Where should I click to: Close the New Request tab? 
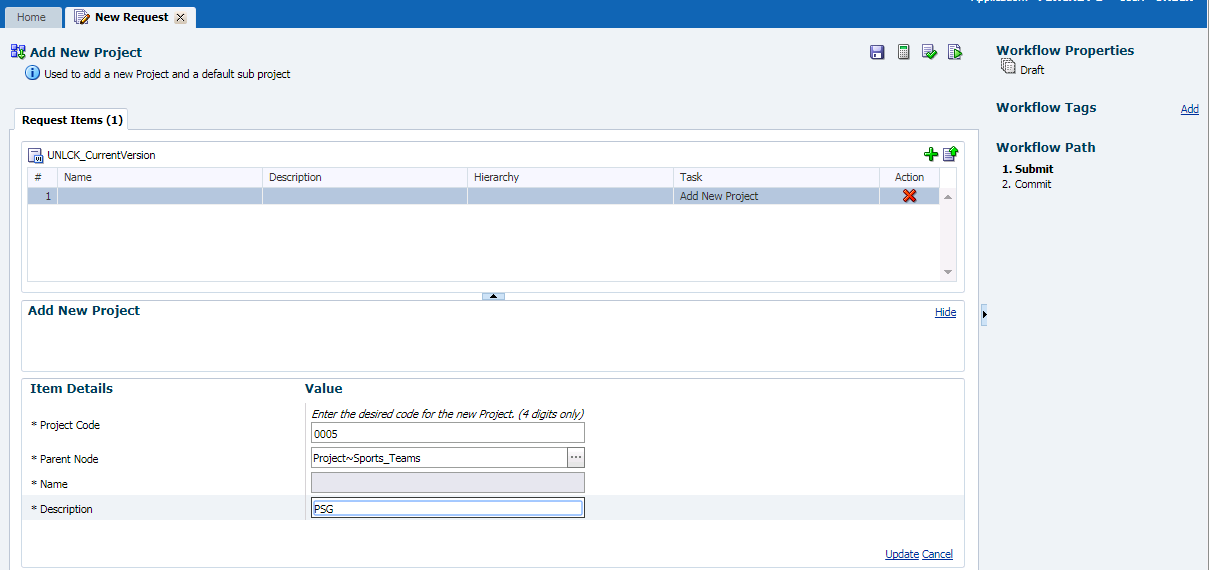pos(180,18)
